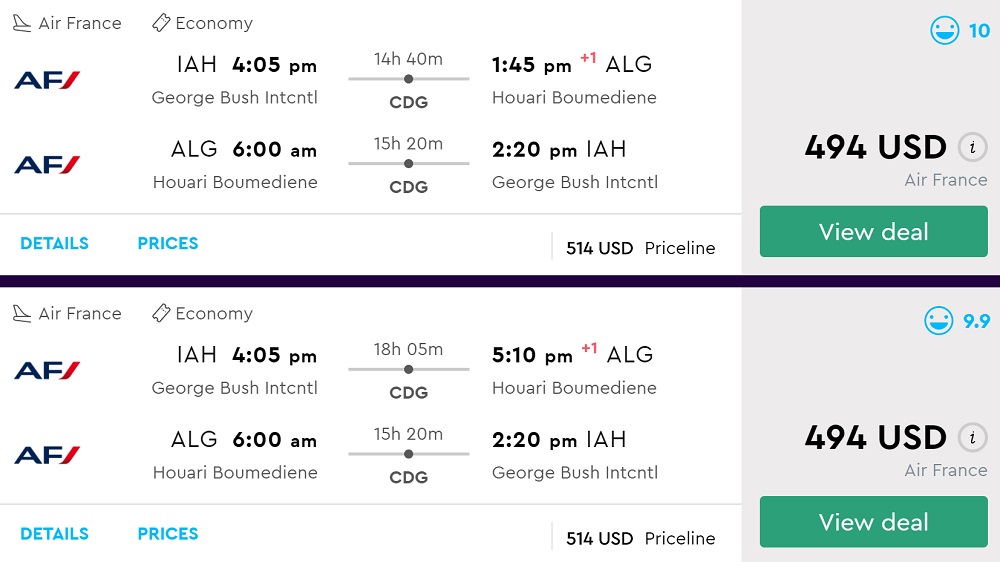The image size is (1000, 562).
Task: Click the Economy ticket tag icon in first result
Action: (x=160, y=23)
